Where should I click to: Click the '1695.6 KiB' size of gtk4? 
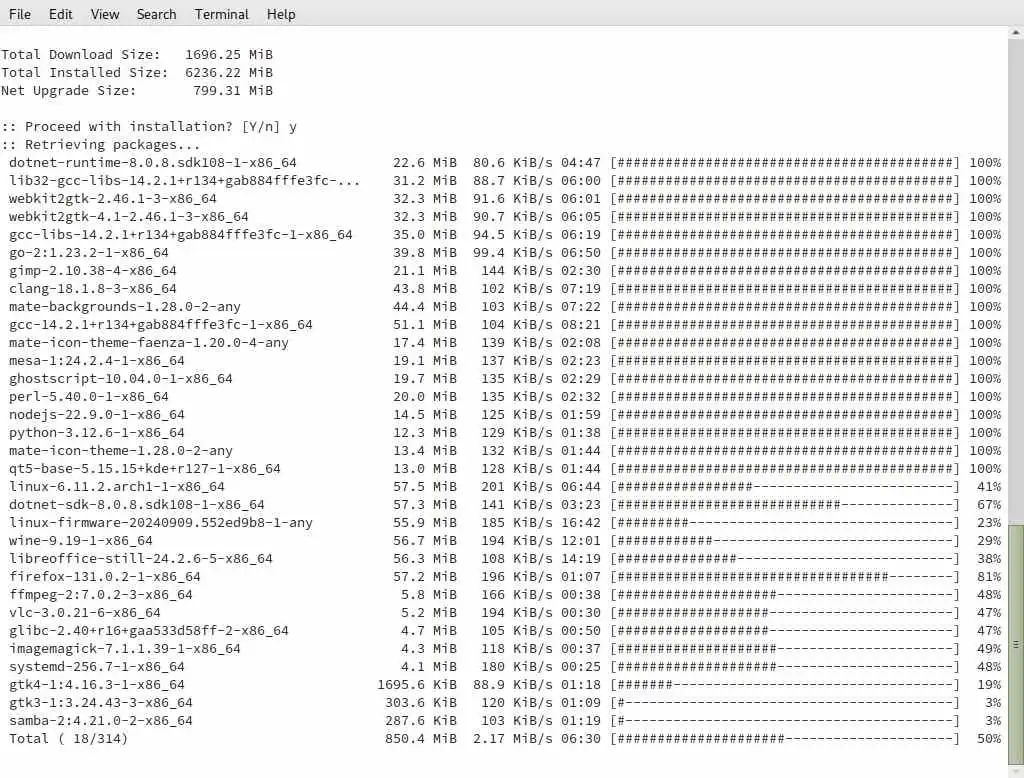tap(417, 685)
